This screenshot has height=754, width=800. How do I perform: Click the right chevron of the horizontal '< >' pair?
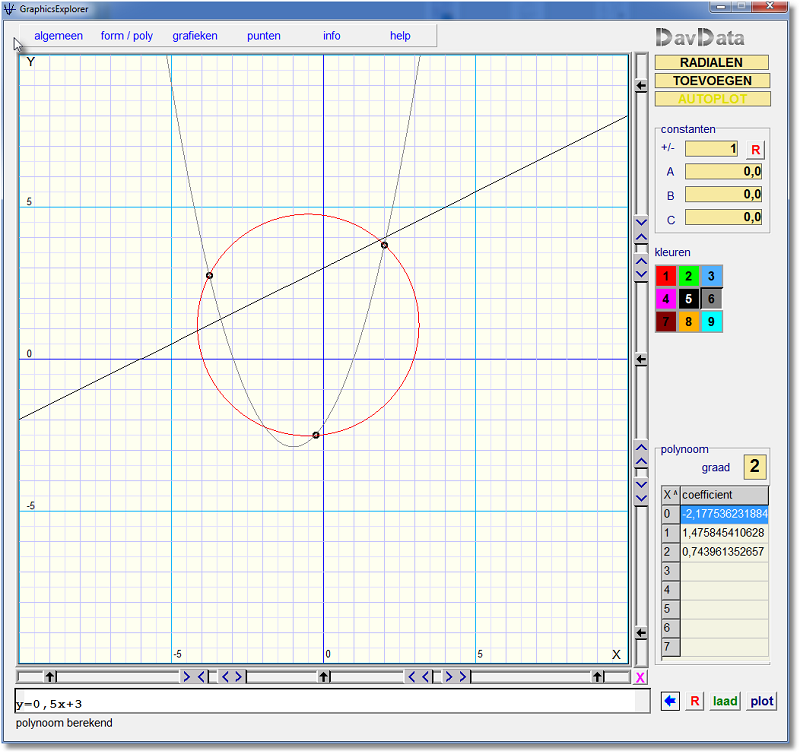[238, 677]
